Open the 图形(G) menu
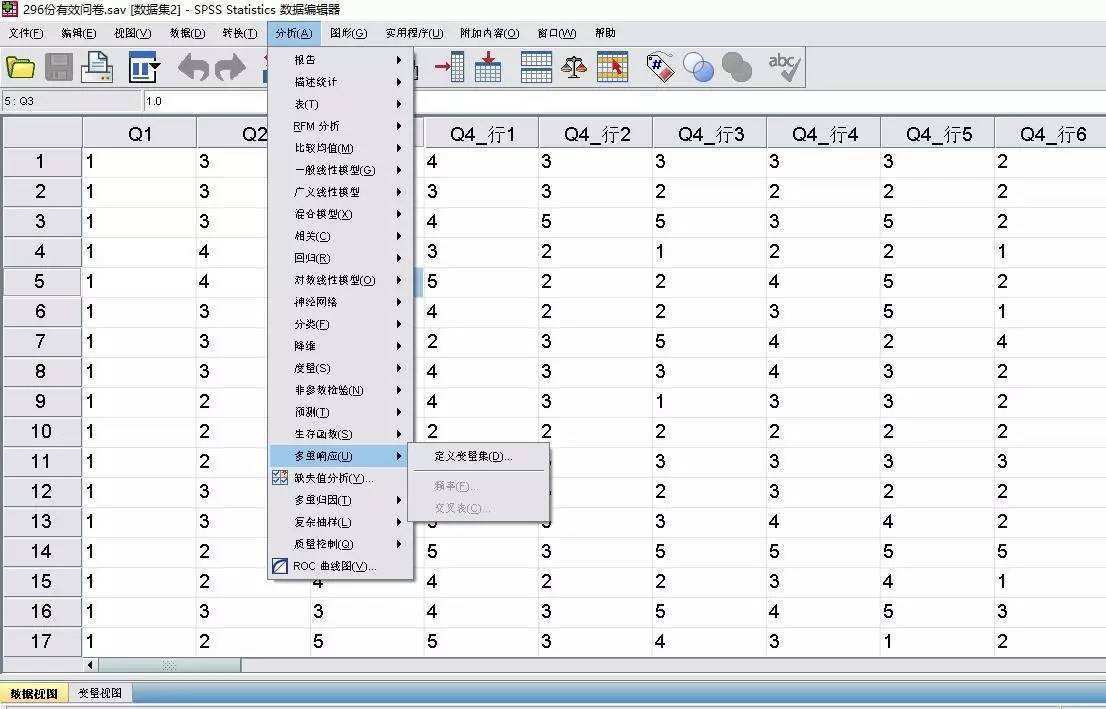Viewport: 1106px width, 709px height. point(348,33)
